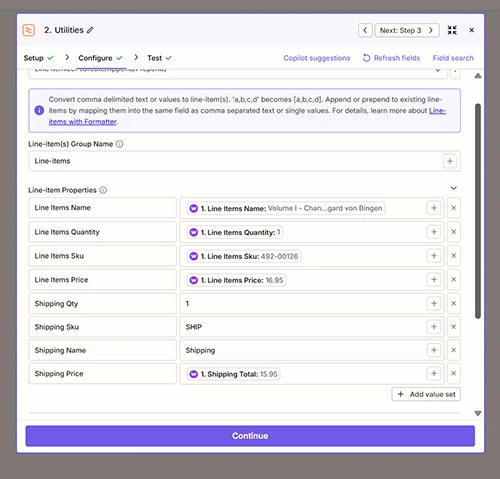Insert data into Group Name field plus
This screenshot has width=500, height=479.
pyautogui.click(x=450, y=161)
